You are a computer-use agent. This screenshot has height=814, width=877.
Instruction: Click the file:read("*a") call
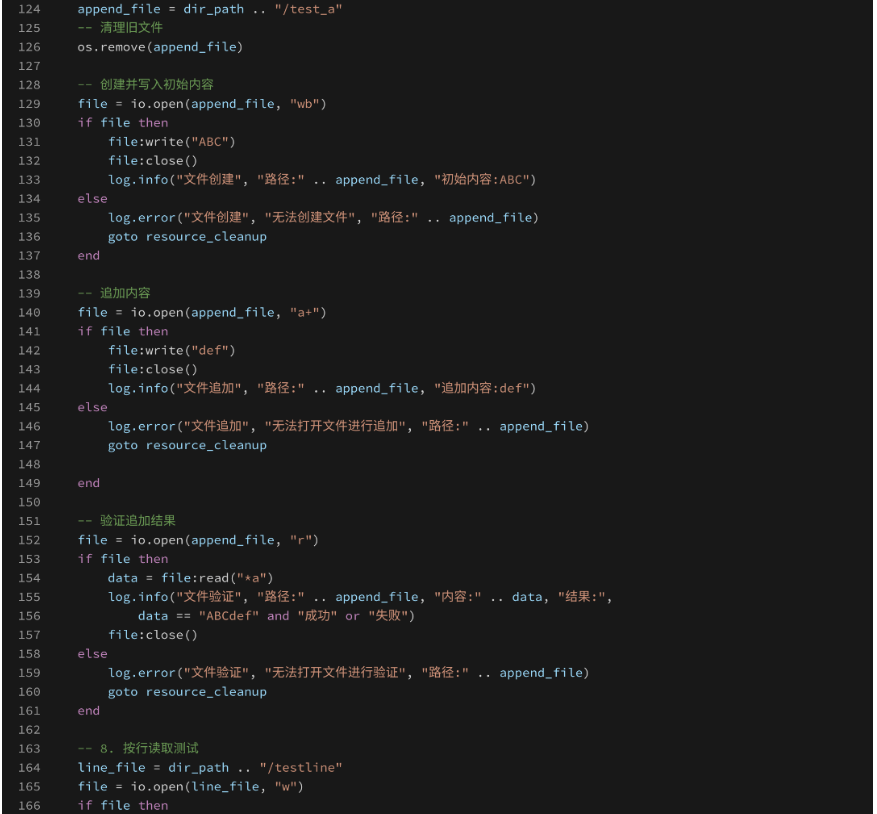pyautogui.click(x=217, y=578)
